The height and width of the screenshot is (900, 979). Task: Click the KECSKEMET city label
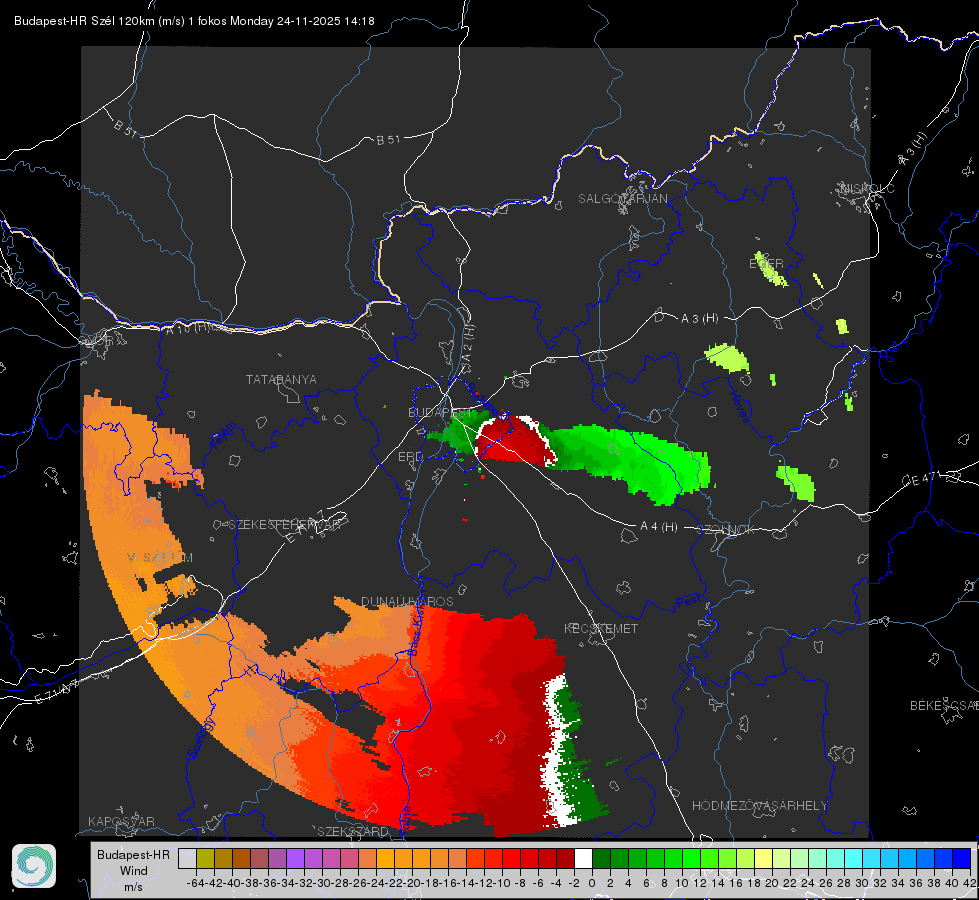pyautogui.click(x=601, y=629)
